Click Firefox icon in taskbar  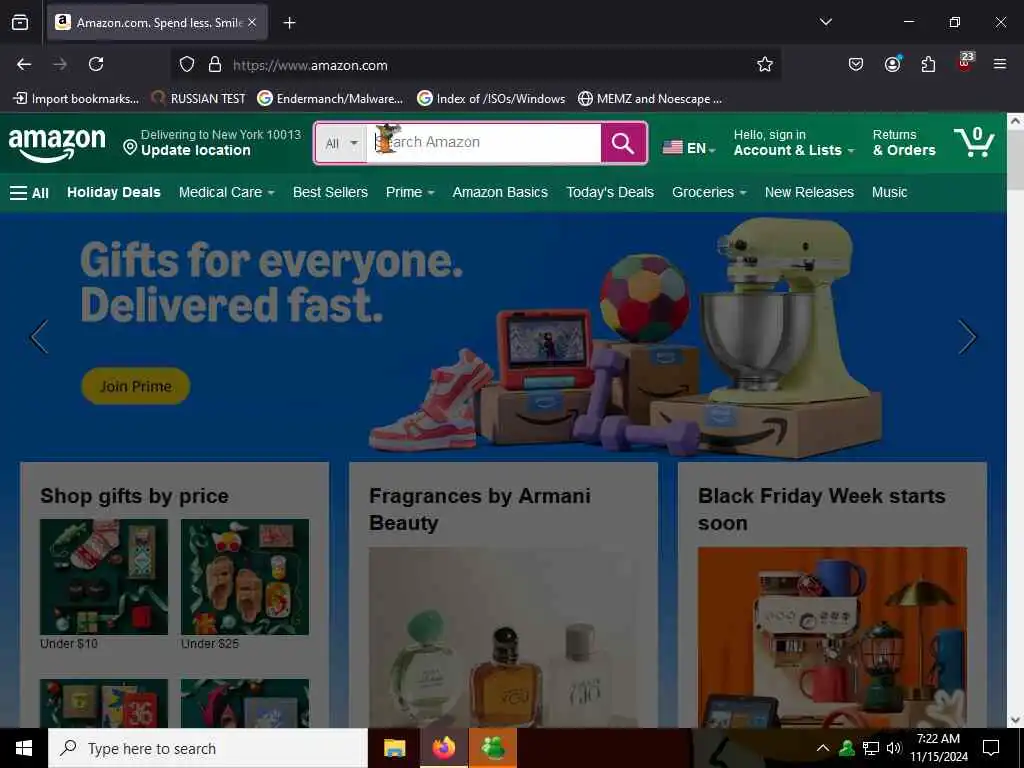(443, 748)
